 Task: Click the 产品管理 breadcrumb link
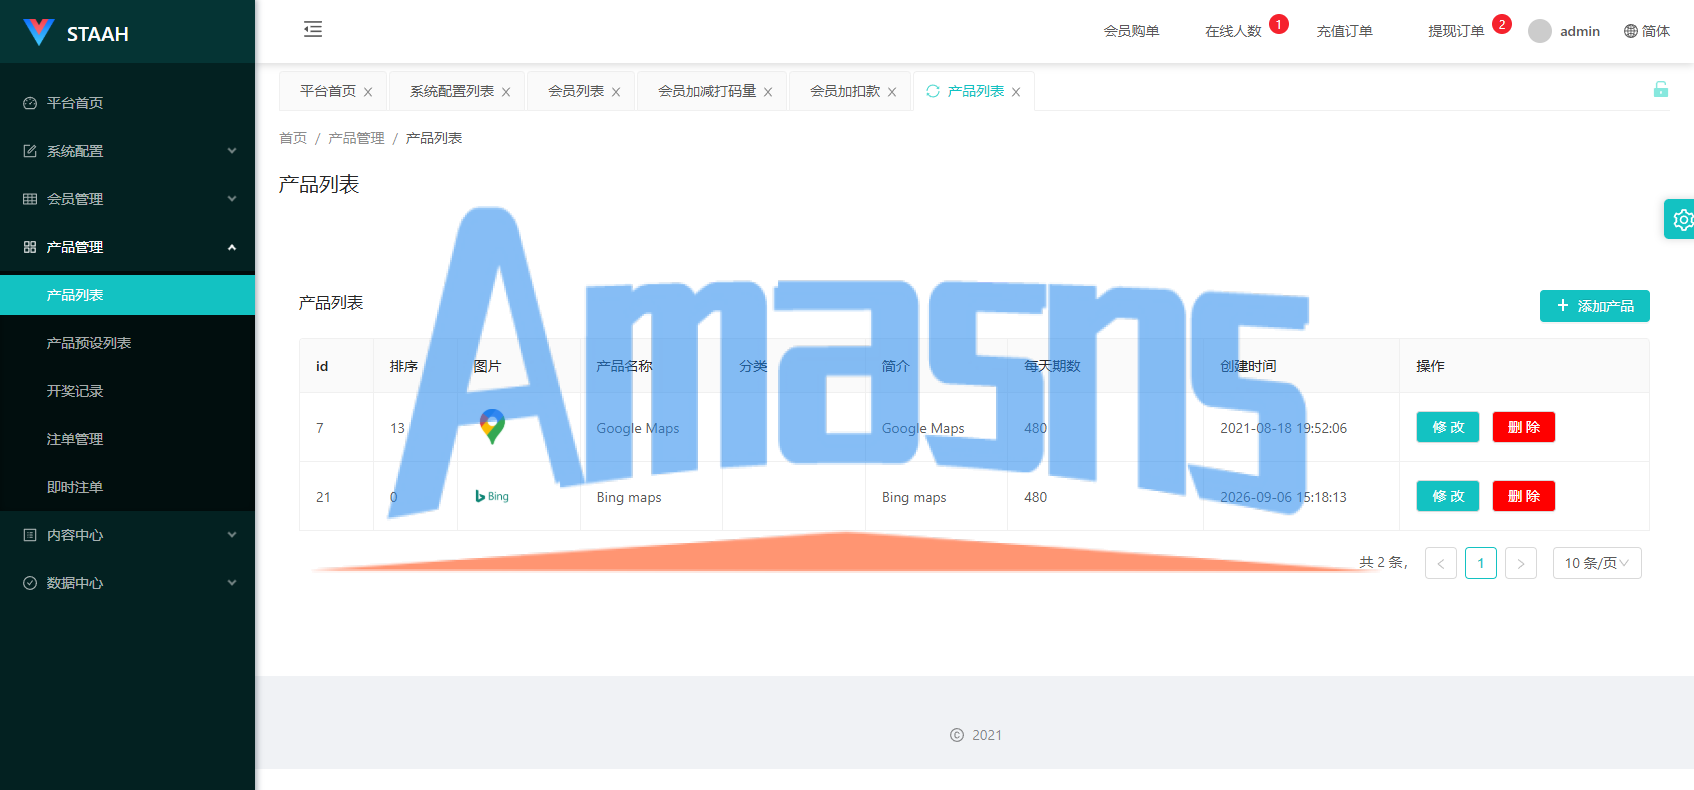(356, 138)
